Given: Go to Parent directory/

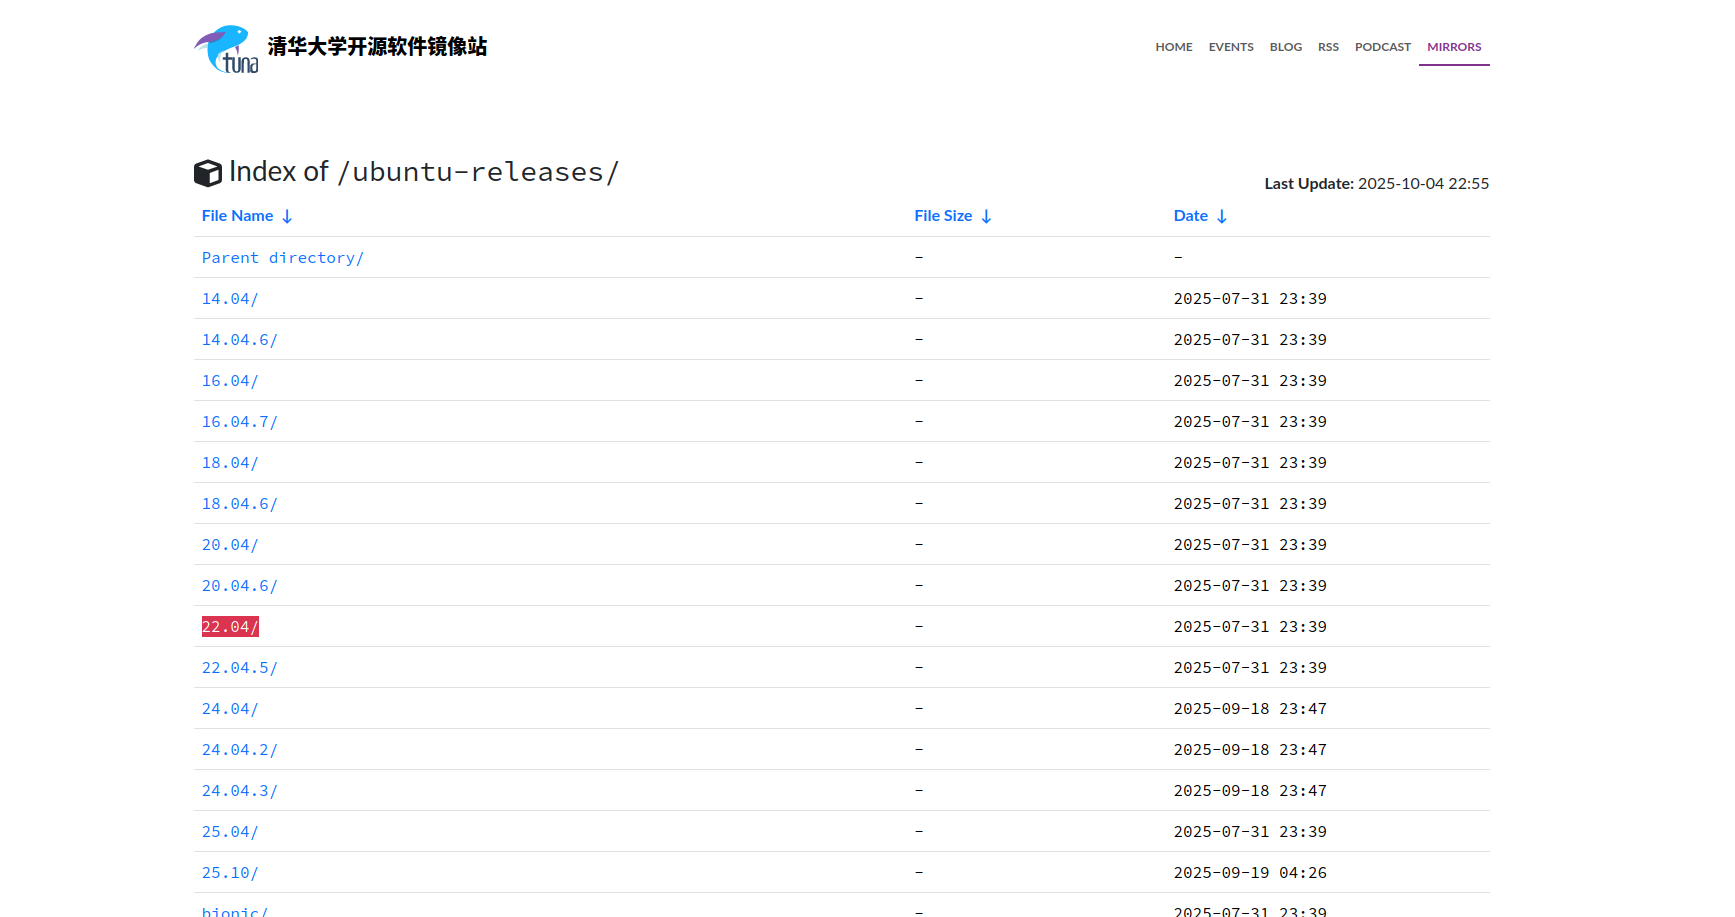Looking at the screenshot, I should pos(283,258).
